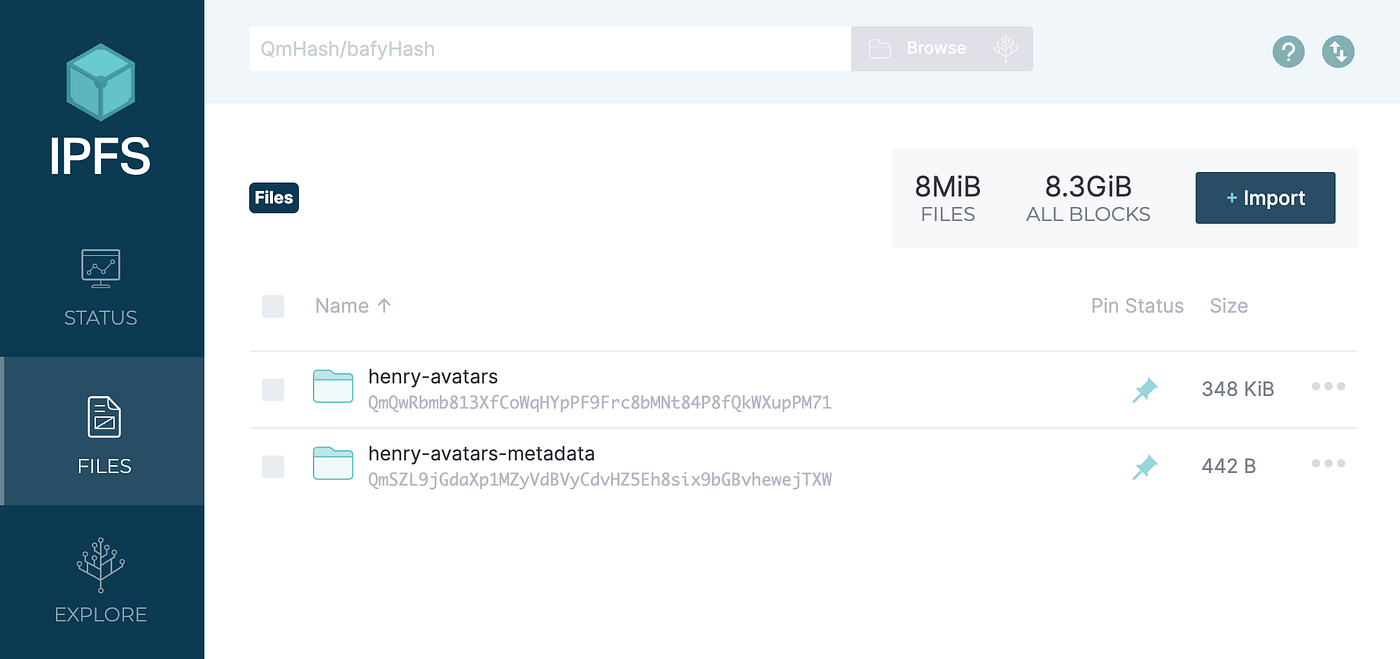This screenshot has width=1400, height=659.
Task: Click the 442 B size value
Action: tap(1229, 466)
